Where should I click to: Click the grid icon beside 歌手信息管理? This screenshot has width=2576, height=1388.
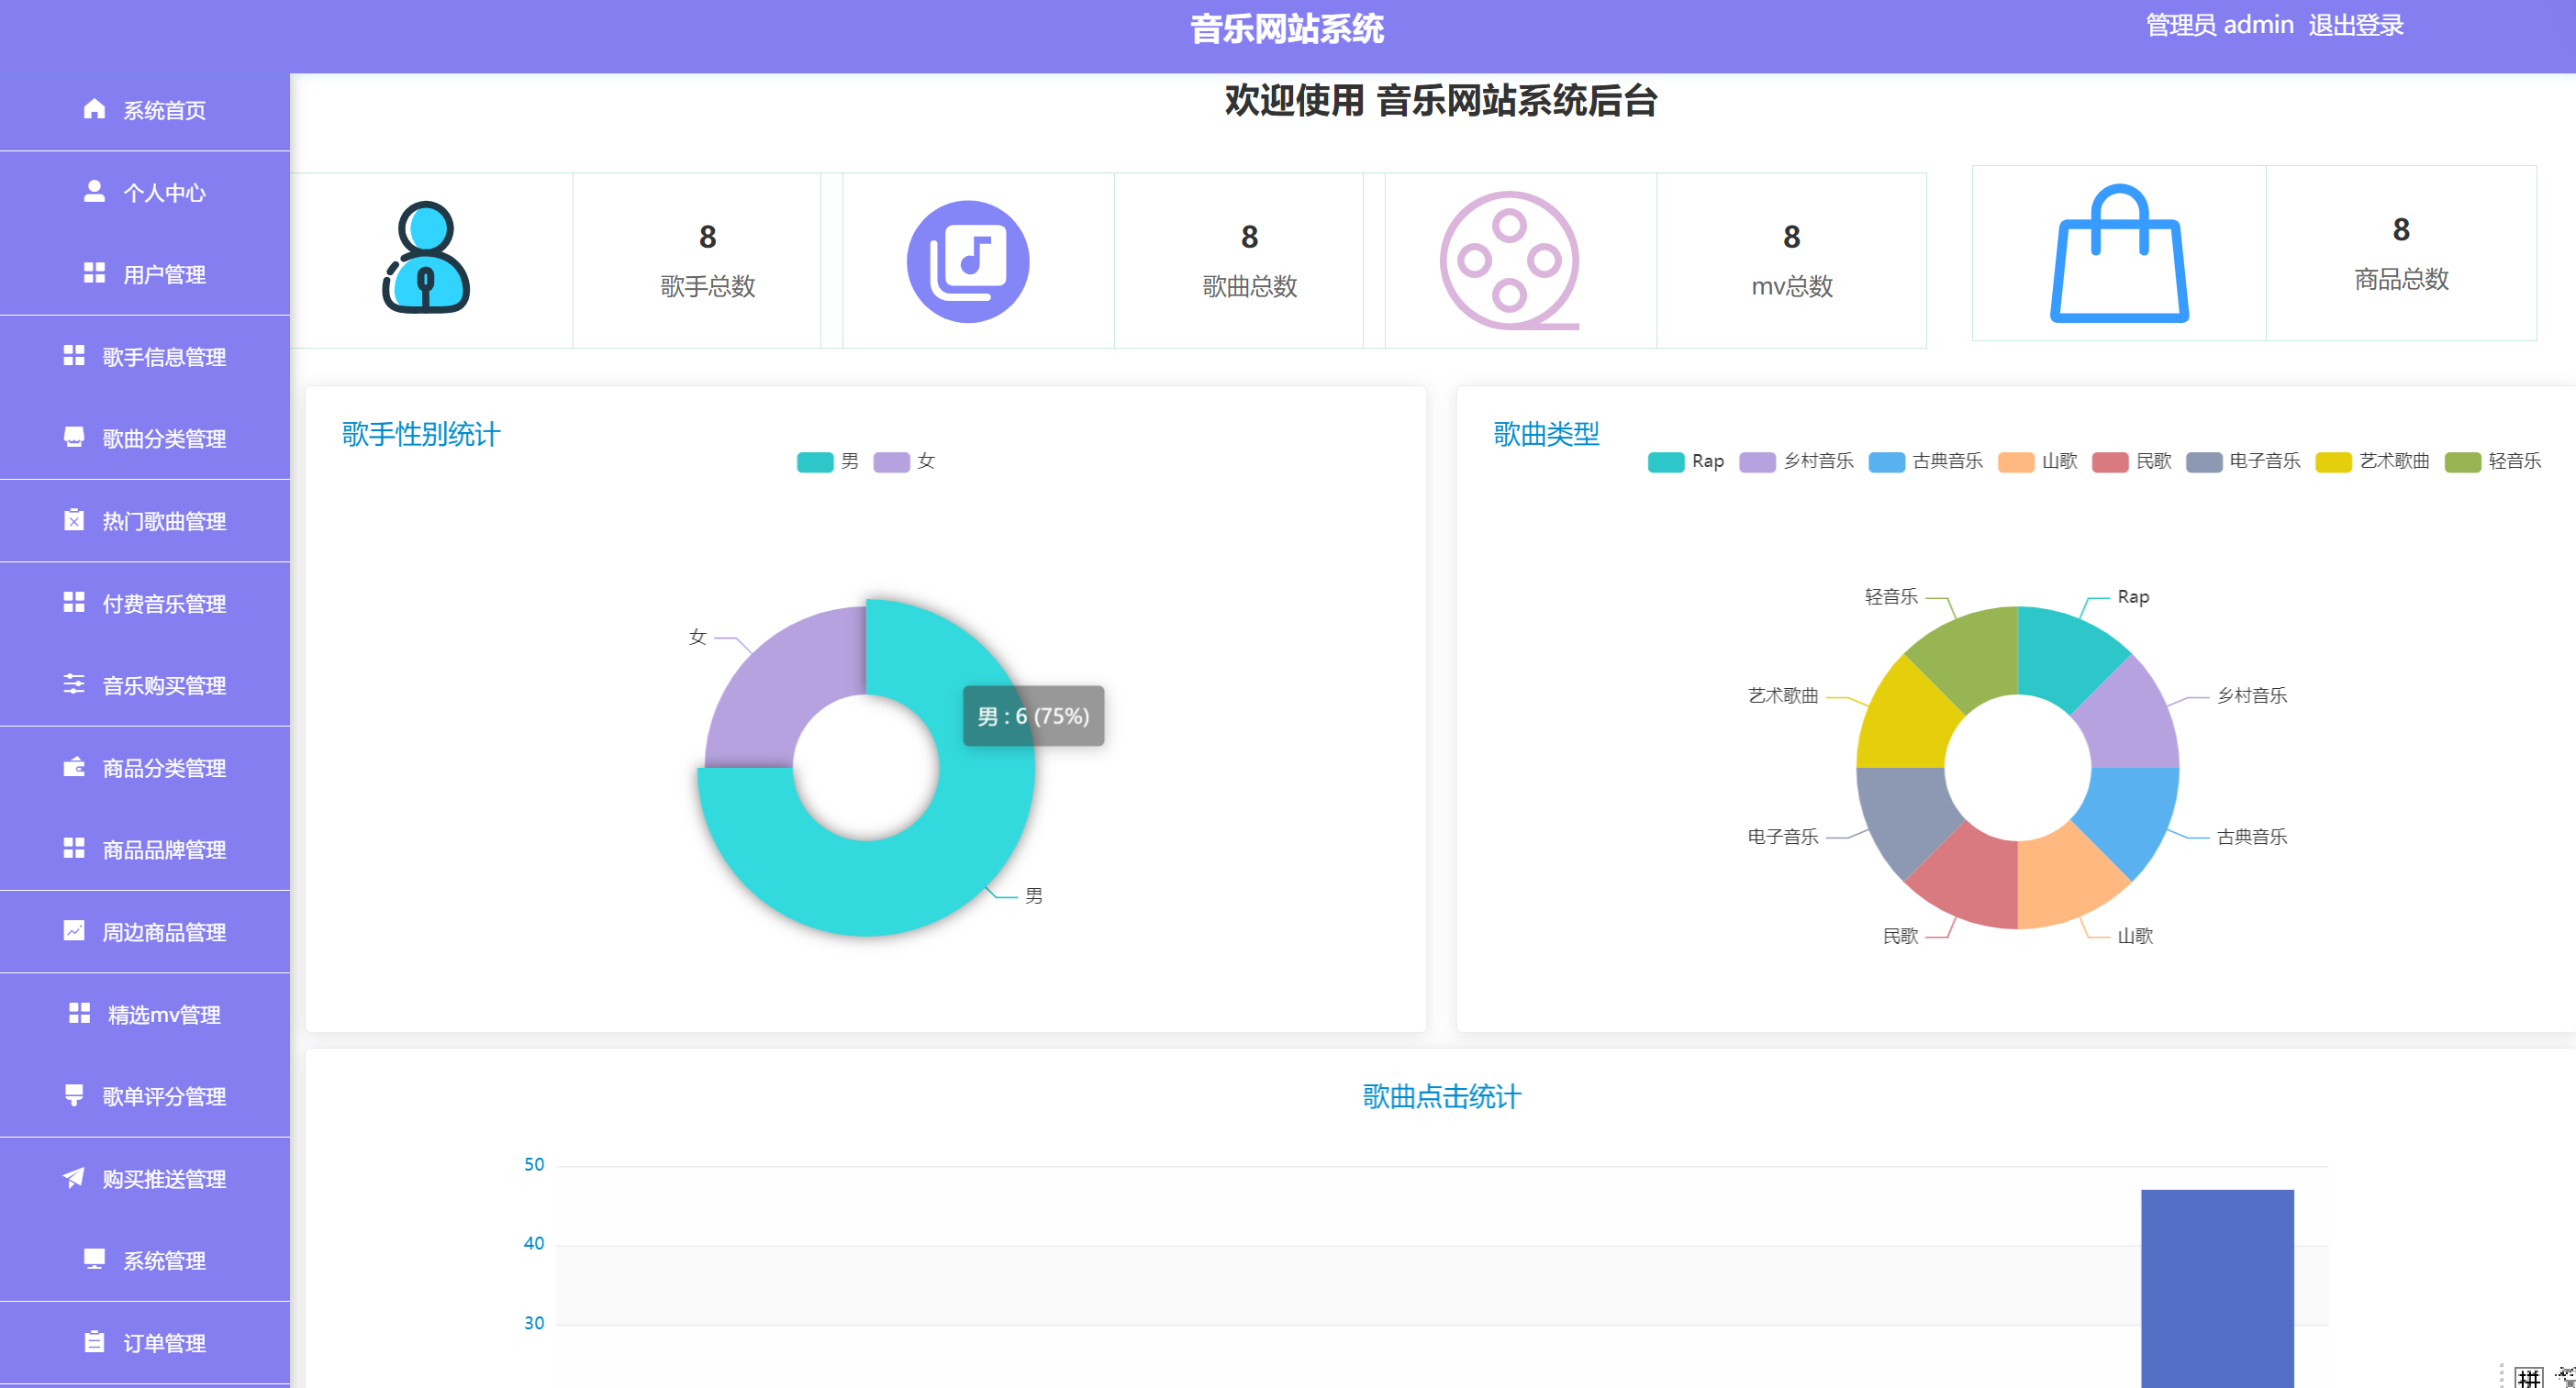74,356
